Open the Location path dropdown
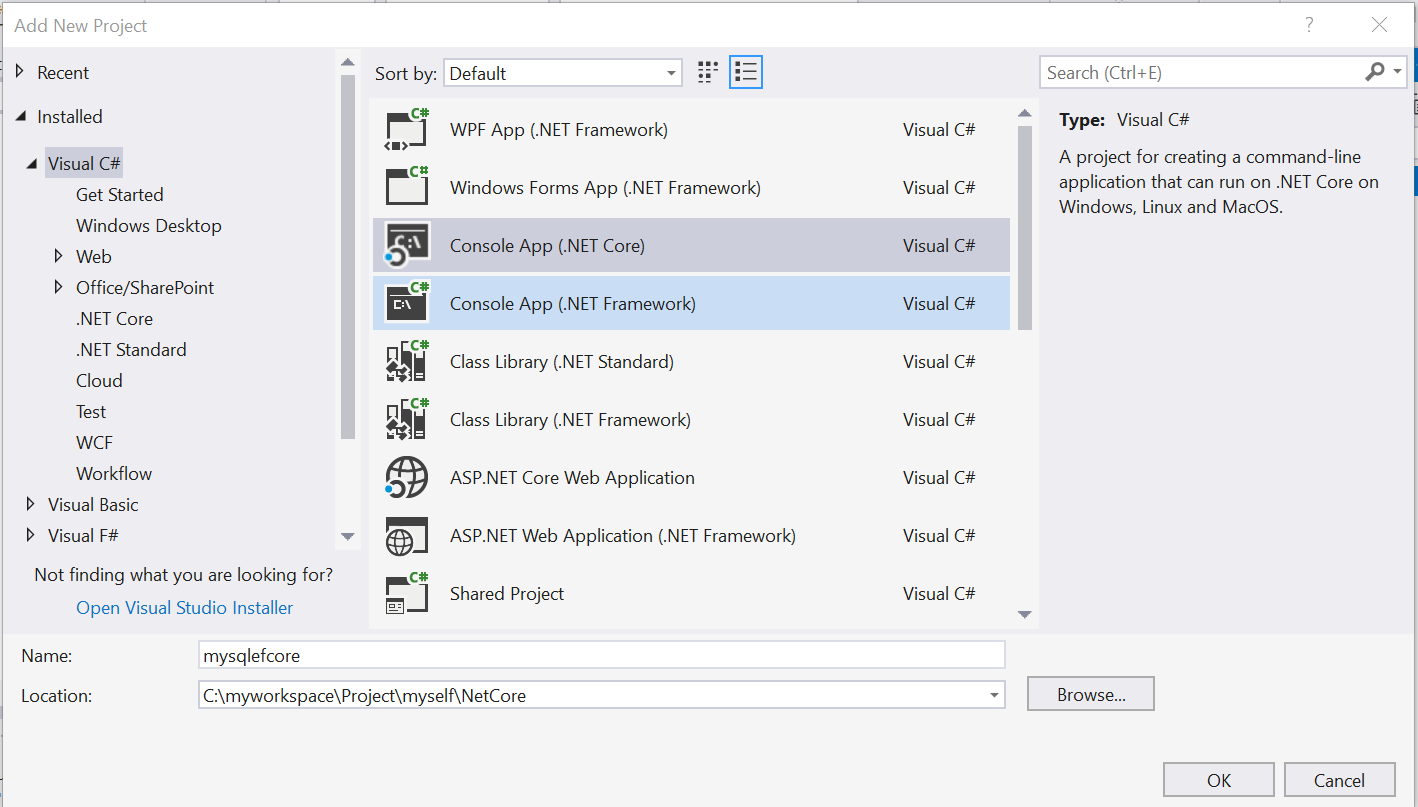This screenshot has width=1418, height=807. click(x=994, y=695)
